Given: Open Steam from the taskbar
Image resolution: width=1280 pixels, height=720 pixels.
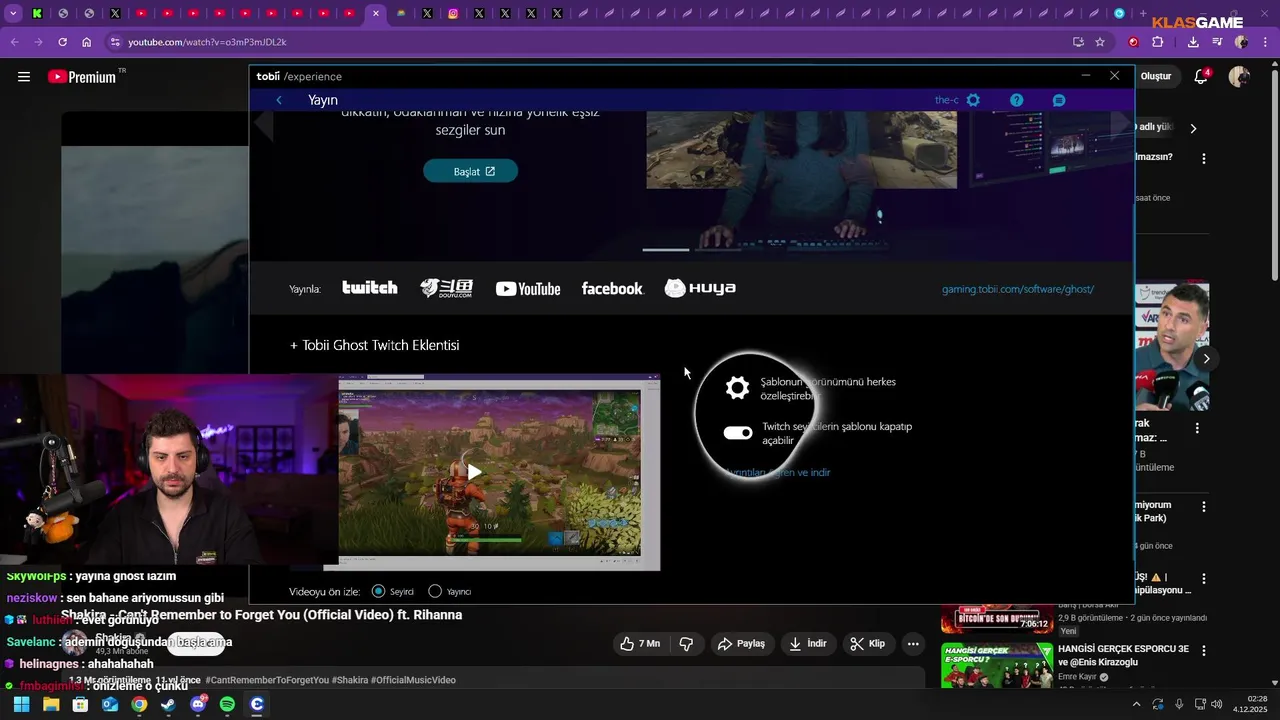Looking at the screenshot, I should tap(168, 704).
